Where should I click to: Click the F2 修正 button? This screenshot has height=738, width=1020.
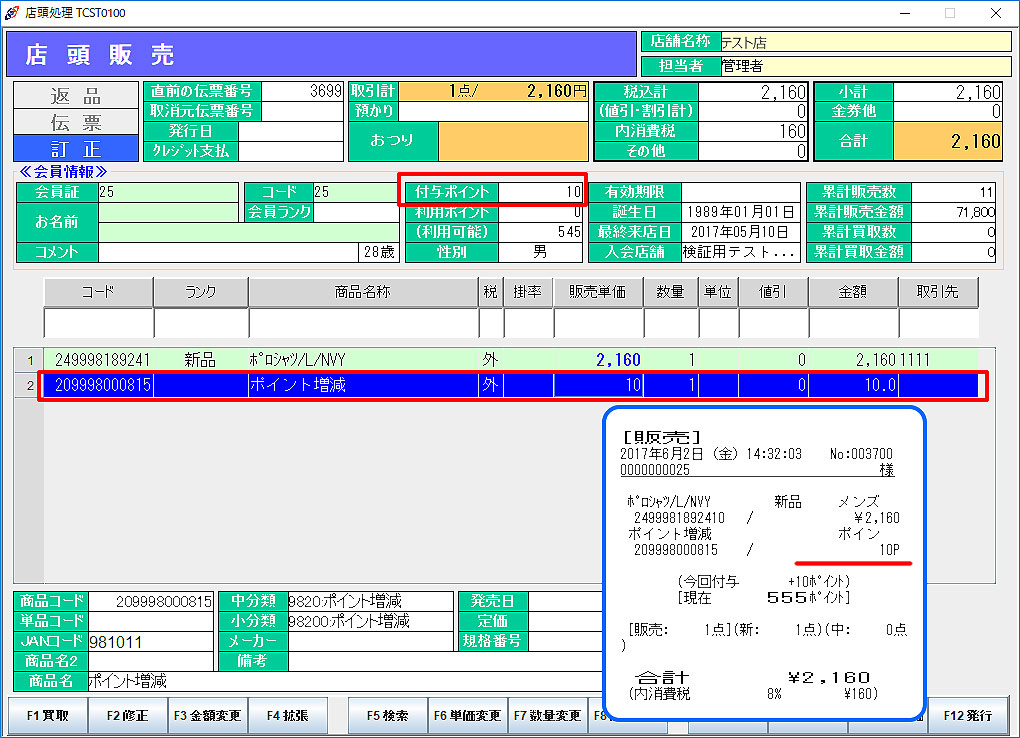pos(128,716)
